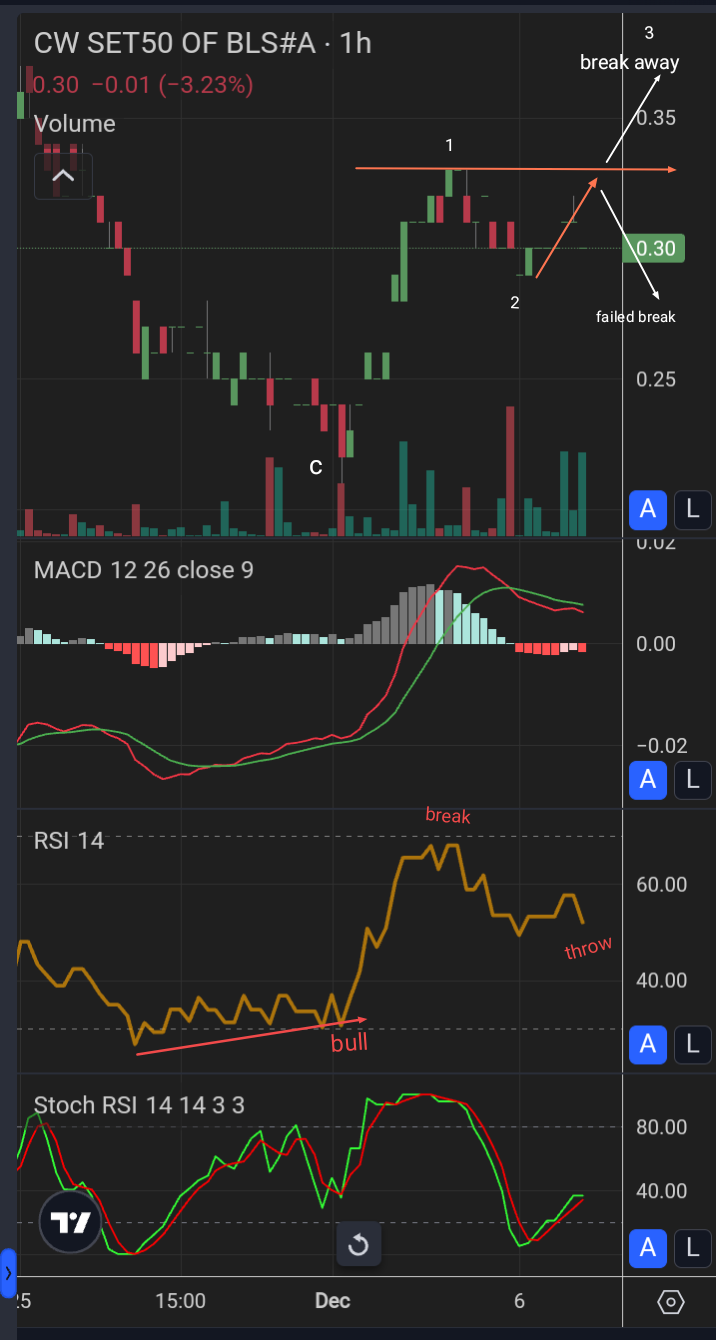Click the 40.00 RSI axis label

point(662,981)
